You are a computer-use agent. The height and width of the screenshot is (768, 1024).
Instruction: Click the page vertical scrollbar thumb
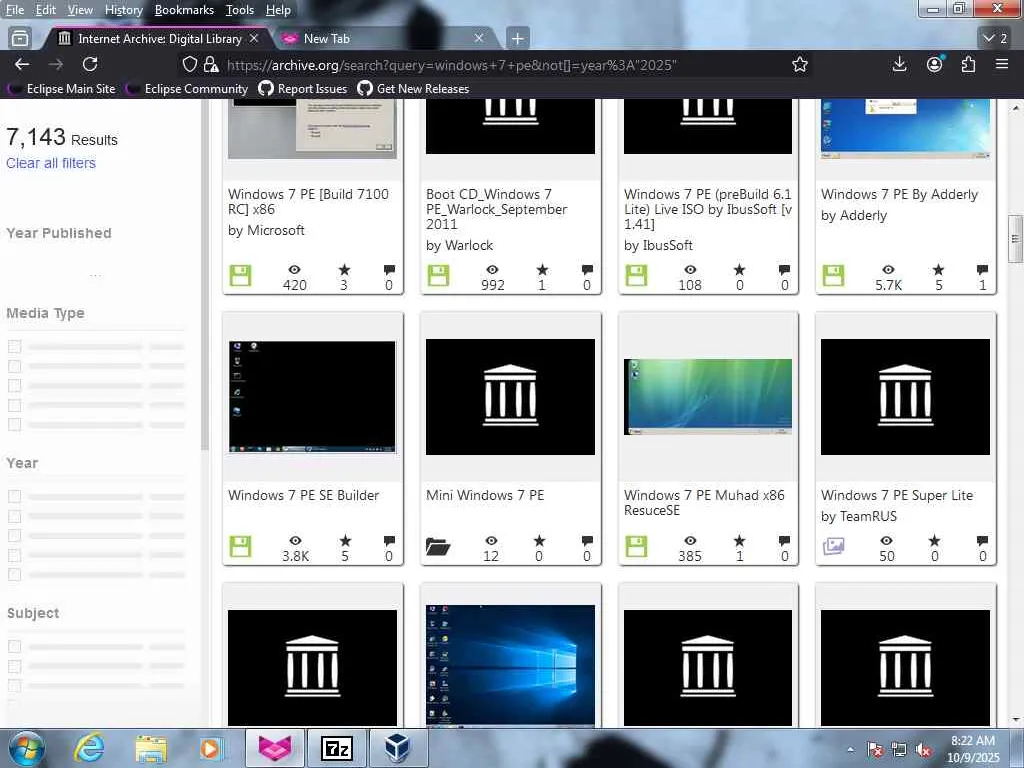coord(1015,238)
